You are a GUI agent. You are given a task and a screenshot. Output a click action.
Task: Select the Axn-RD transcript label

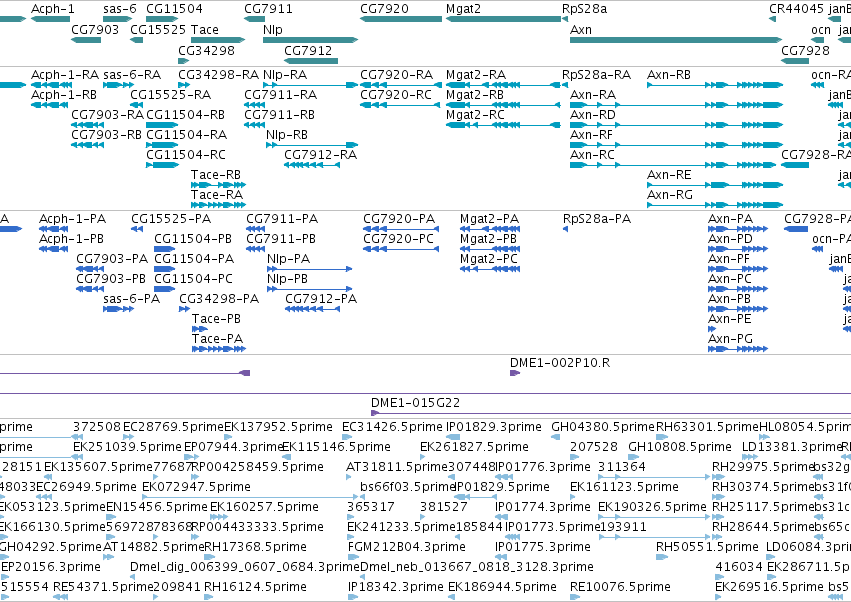coord(593,115)
